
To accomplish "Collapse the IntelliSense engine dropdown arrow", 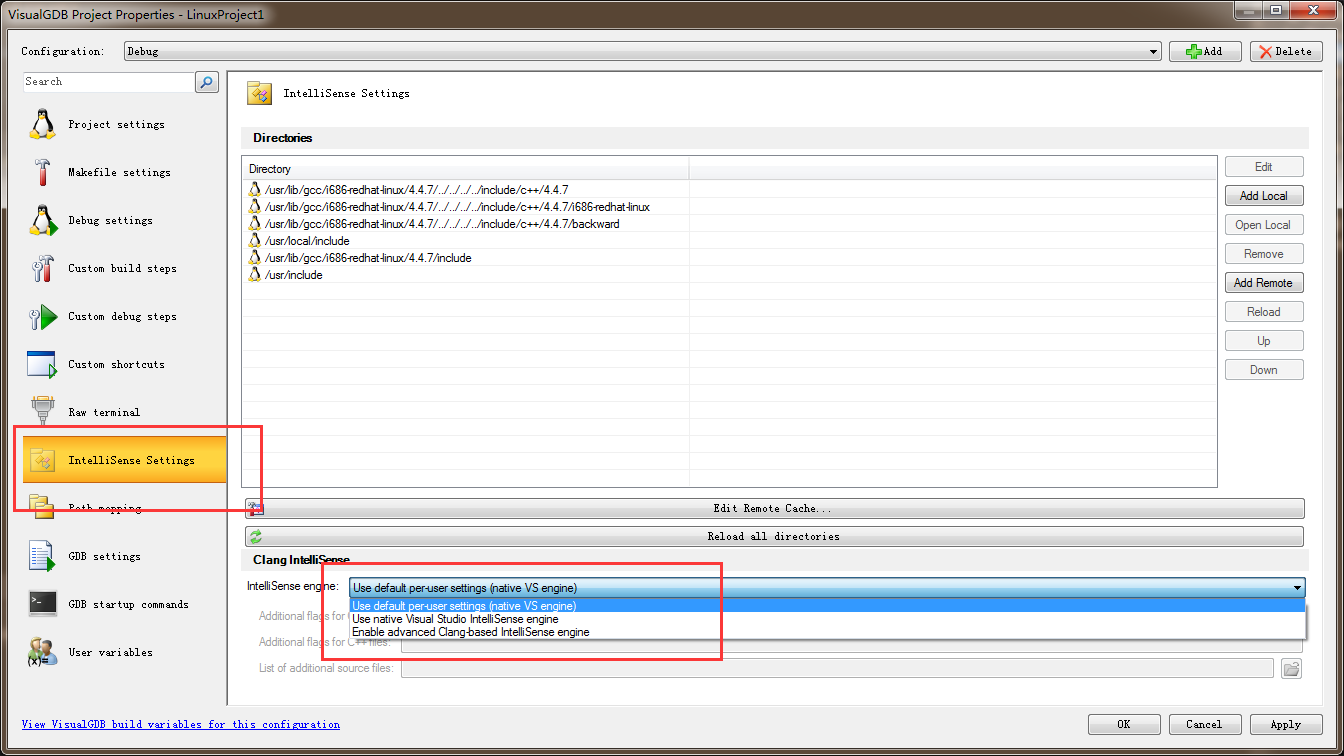I will (x=1298, y=588).
